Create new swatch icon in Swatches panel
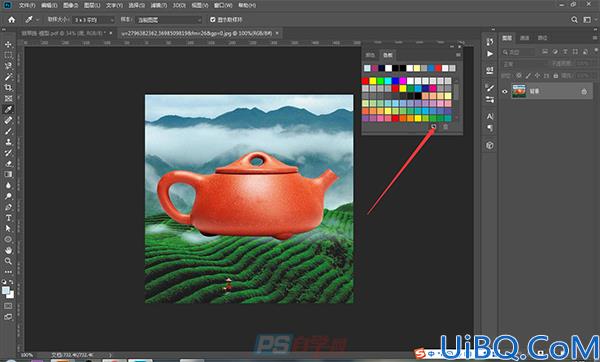The image size is (600, 362). coord(434,127)
